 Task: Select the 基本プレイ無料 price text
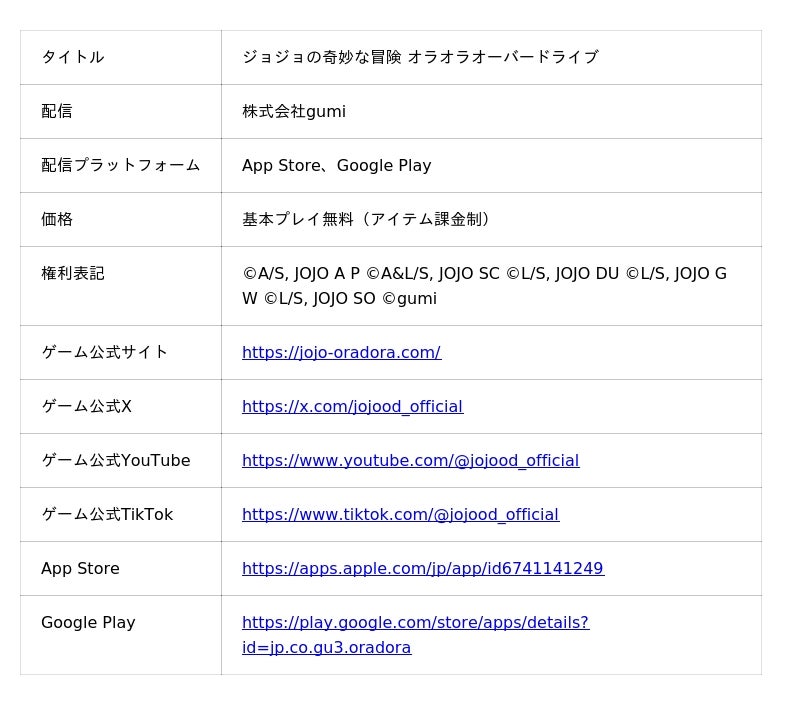click(368, 219)
